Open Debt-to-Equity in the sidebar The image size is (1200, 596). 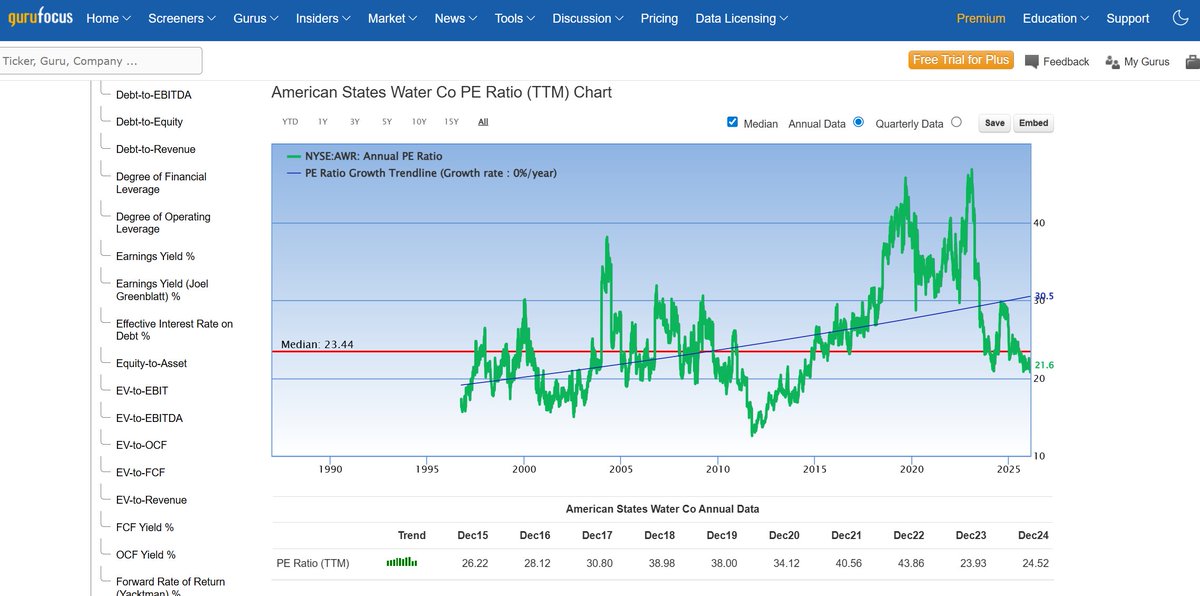[x=149, y=122]
